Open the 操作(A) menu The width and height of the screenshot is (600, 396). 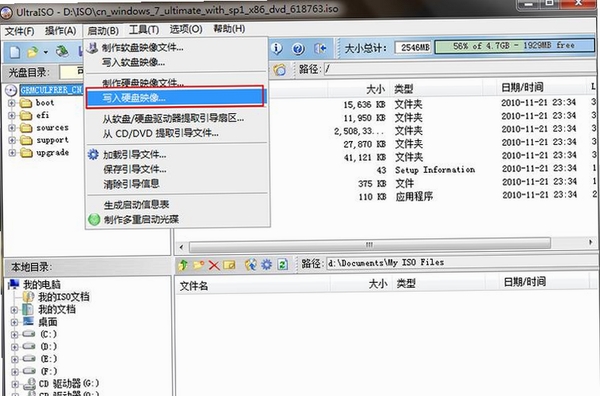click(x=60, y=31)
